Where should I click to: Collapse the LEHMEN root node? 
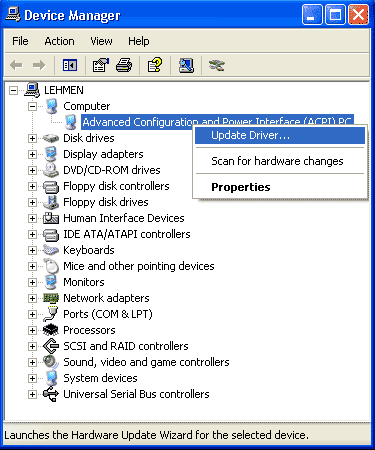(13, 90)
